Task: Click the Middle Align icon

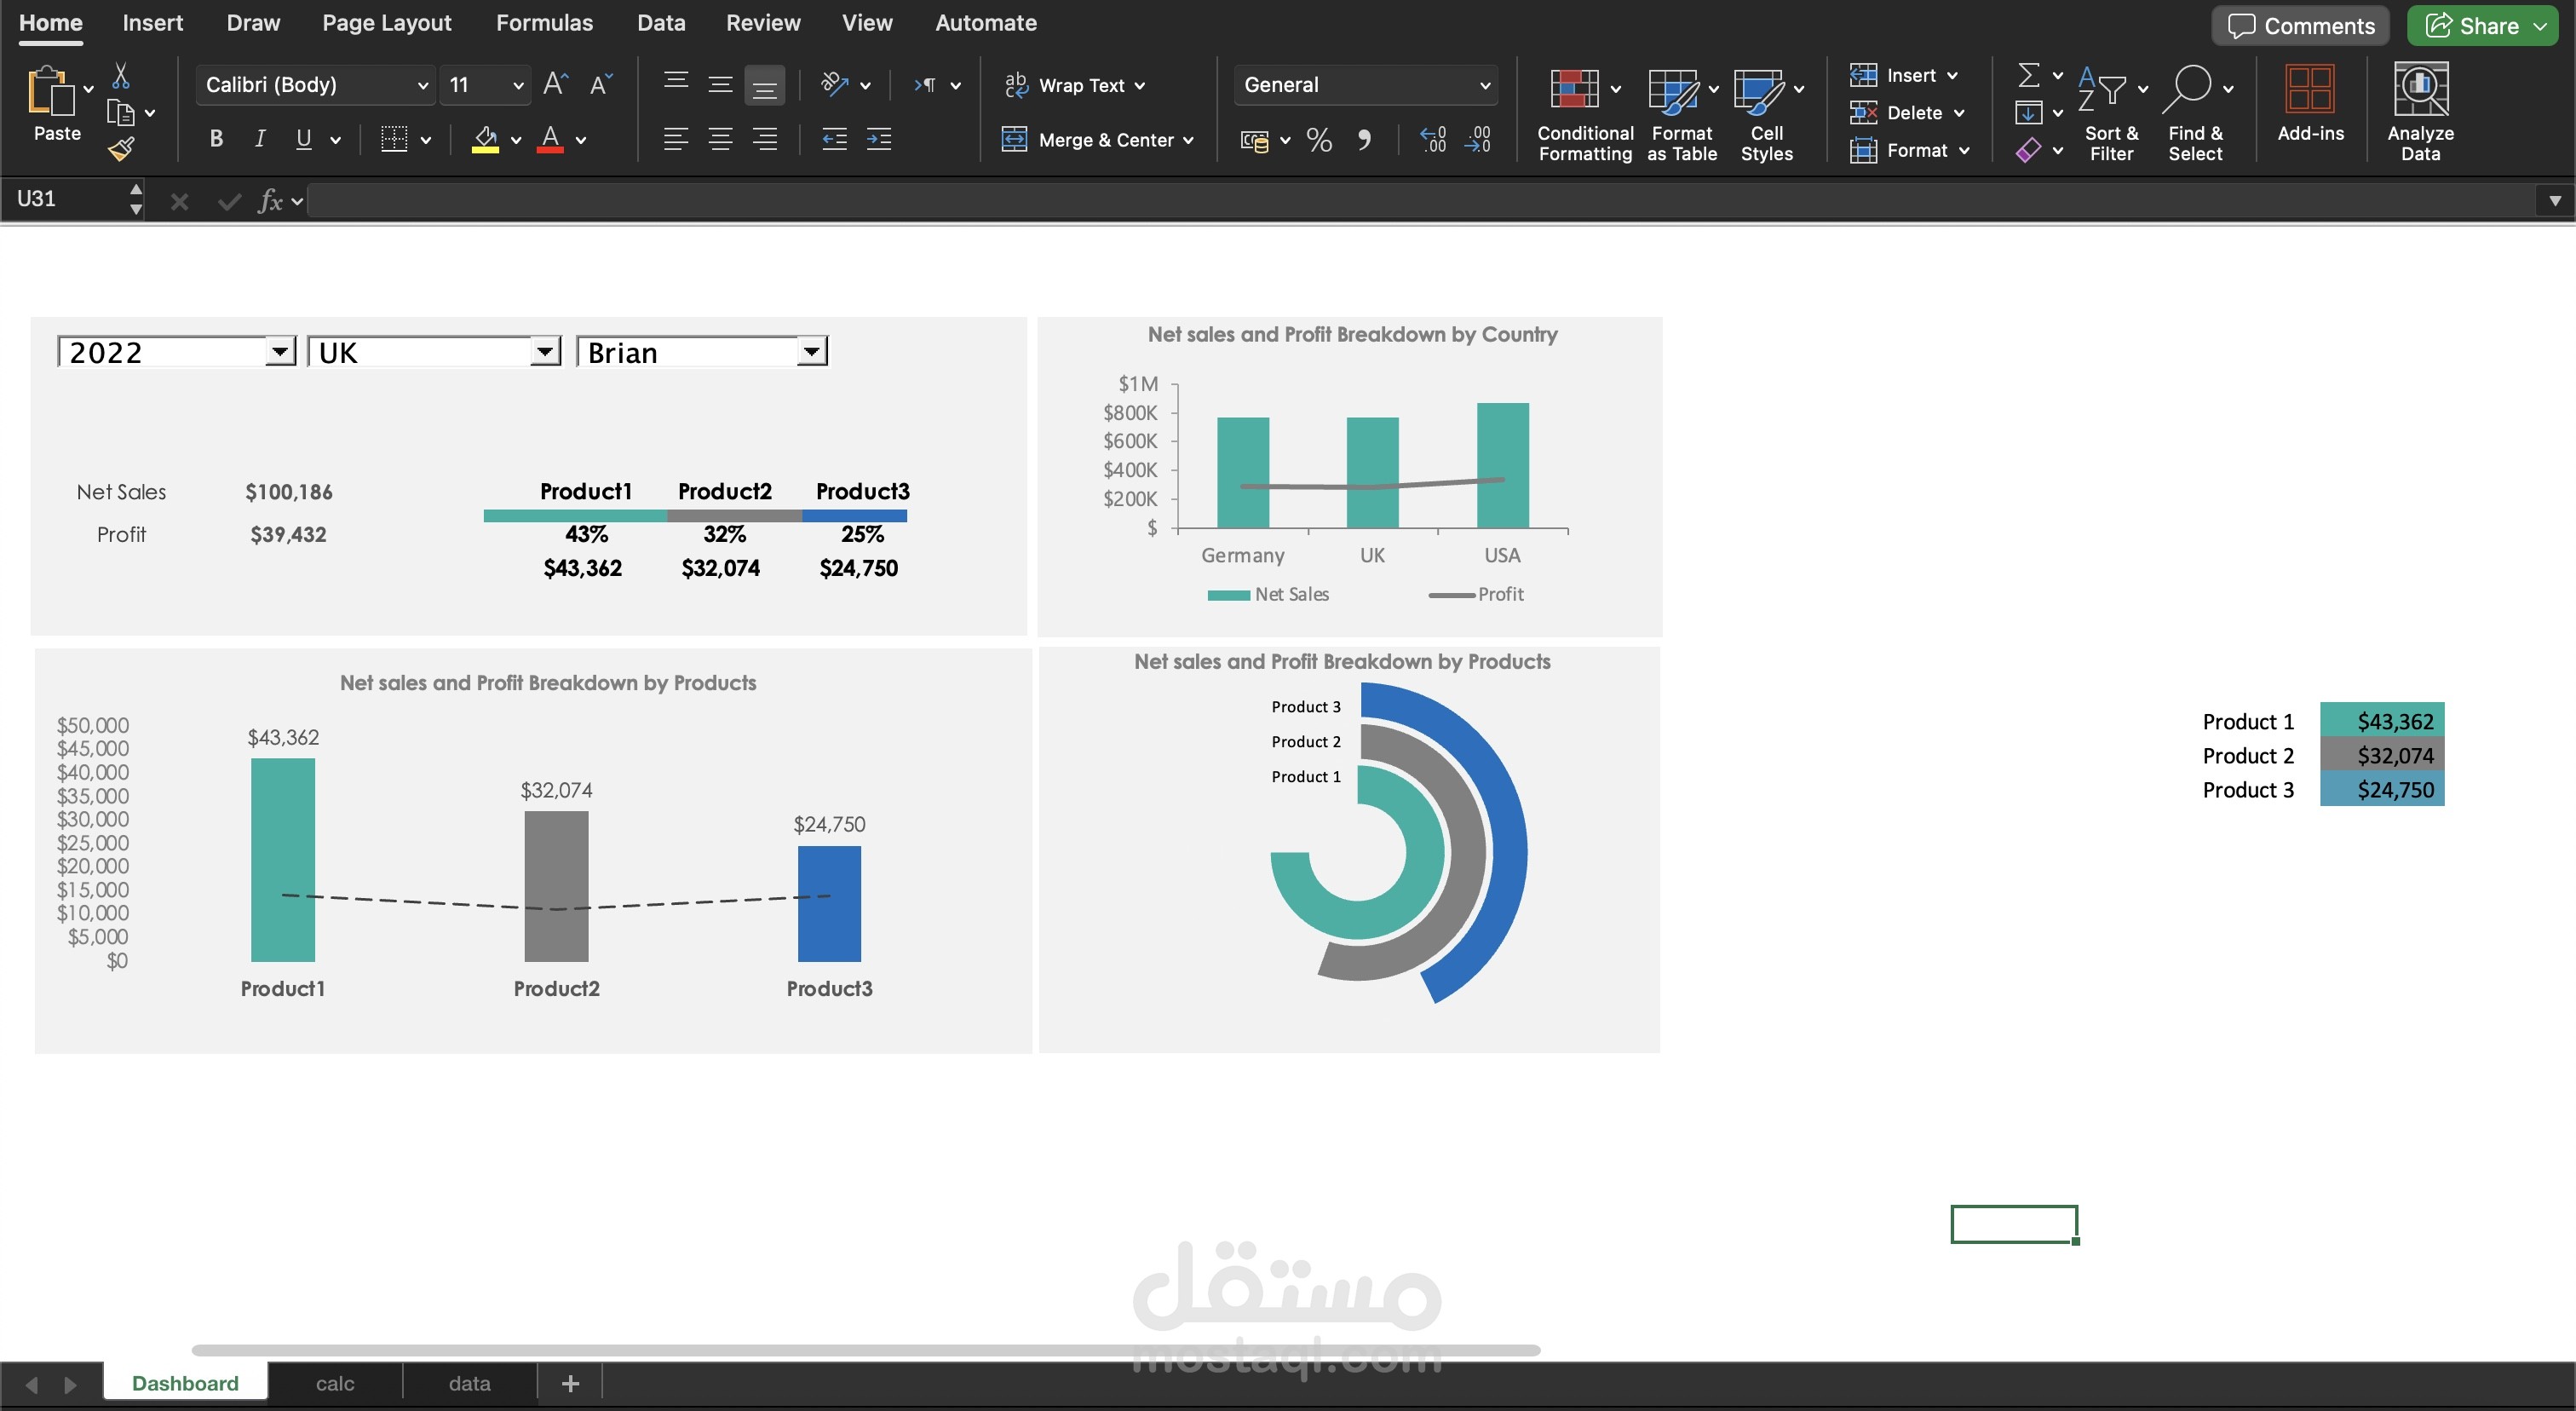Action: coord(720,84)
